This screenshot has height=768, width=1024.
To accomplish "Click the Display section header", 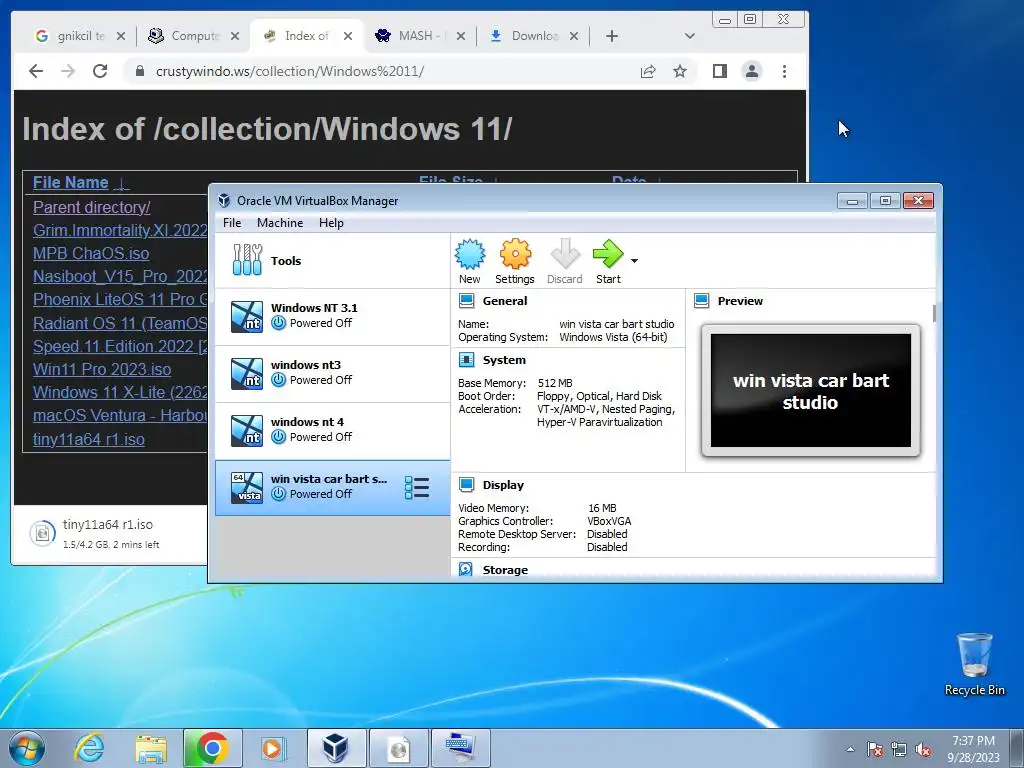I will 503,485.
